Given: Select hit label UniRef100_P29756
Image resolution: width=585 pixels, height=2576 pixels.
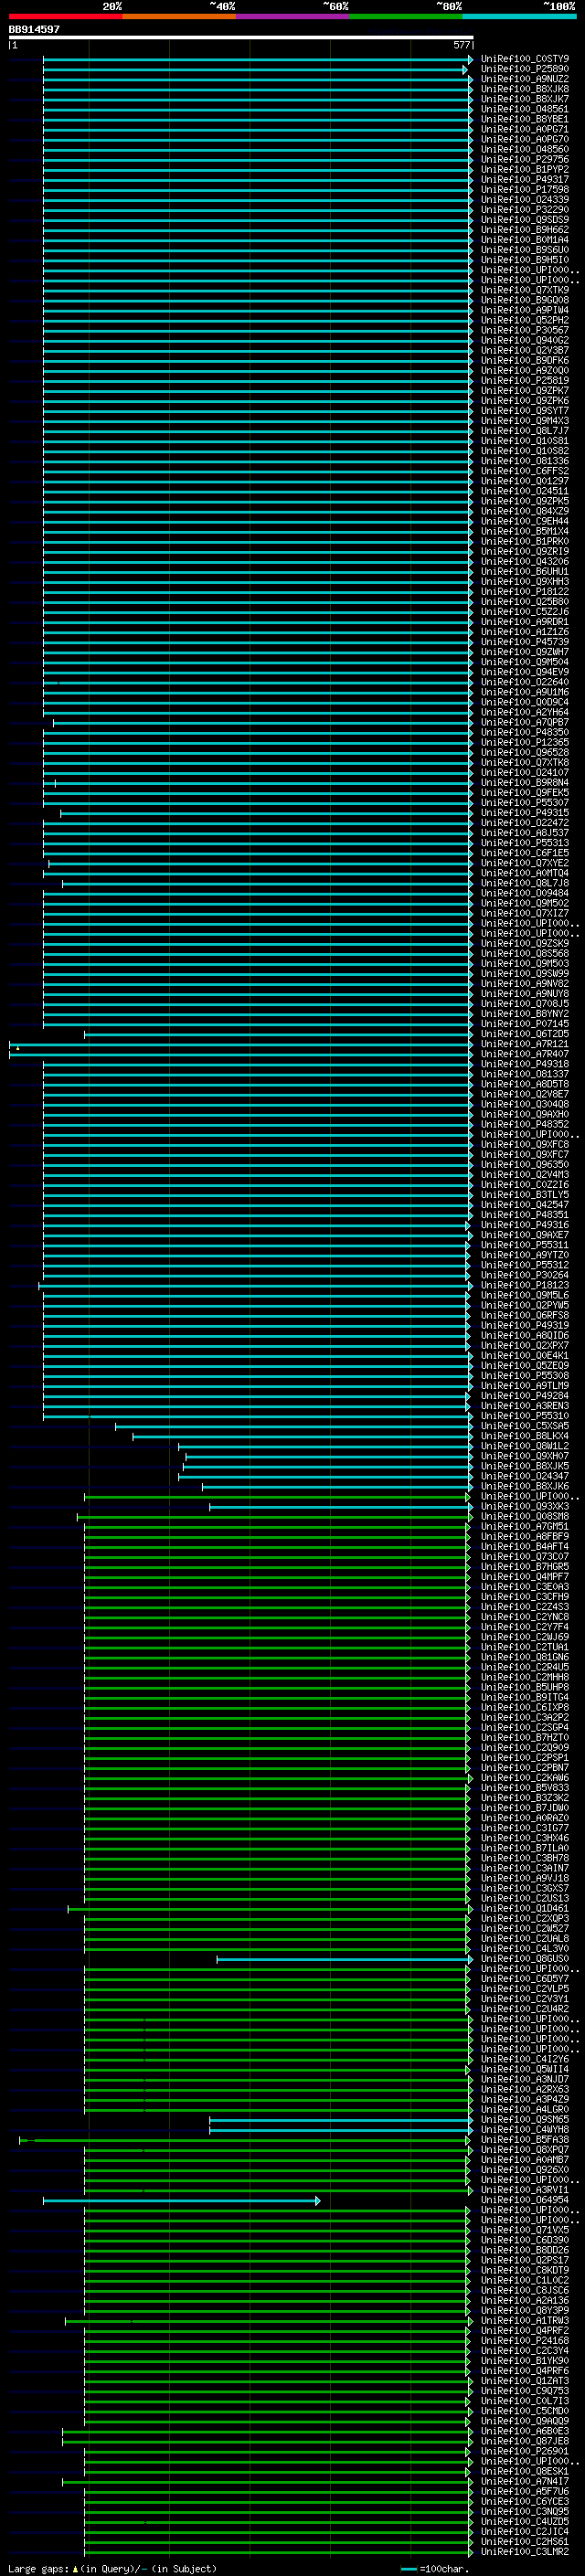Looking at the screenshot, I should click(x=524, y=160).
